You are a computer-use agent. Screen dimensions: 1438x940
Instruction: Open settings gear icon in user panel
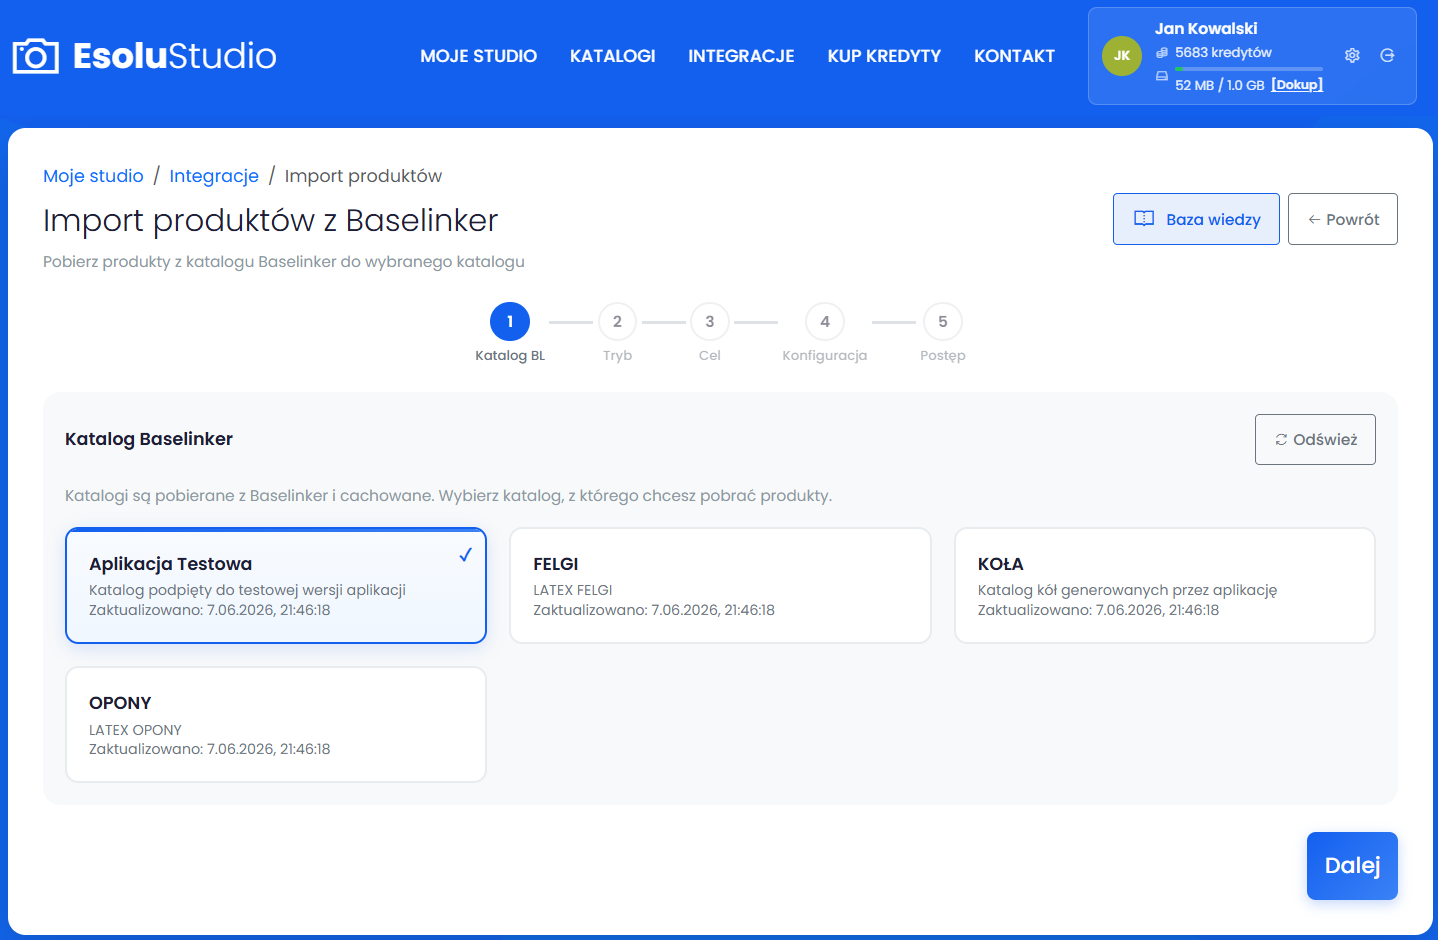coord(1352,56)
